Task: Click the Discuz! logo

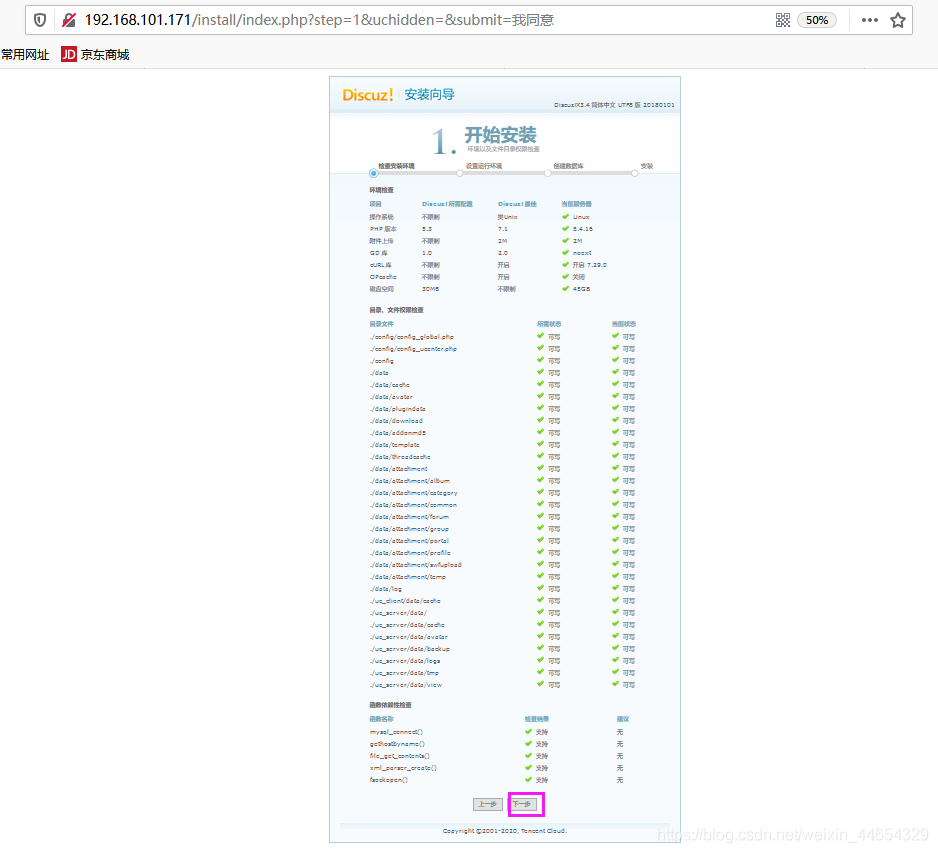Action: point(367,95)
